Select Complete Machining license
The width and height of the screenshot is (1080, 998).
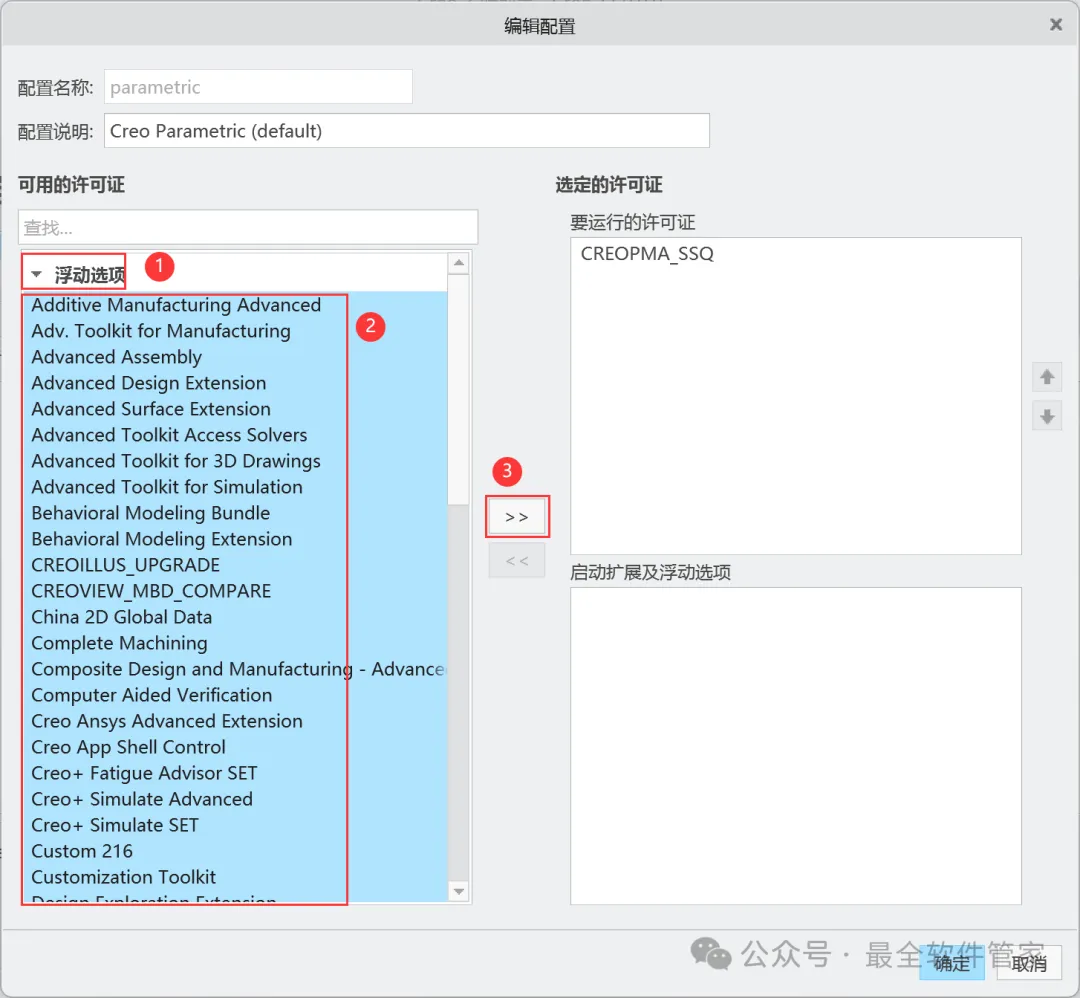point(235,643)
